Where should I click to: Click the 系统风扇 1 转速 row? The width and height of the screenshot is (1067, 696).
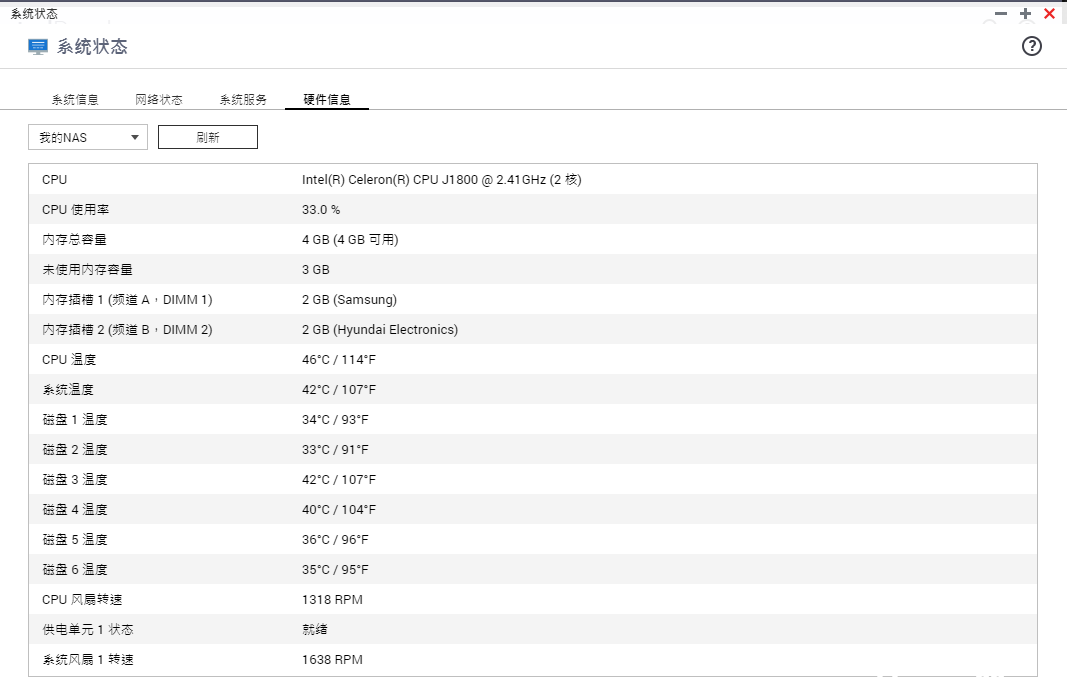[532, 660]
